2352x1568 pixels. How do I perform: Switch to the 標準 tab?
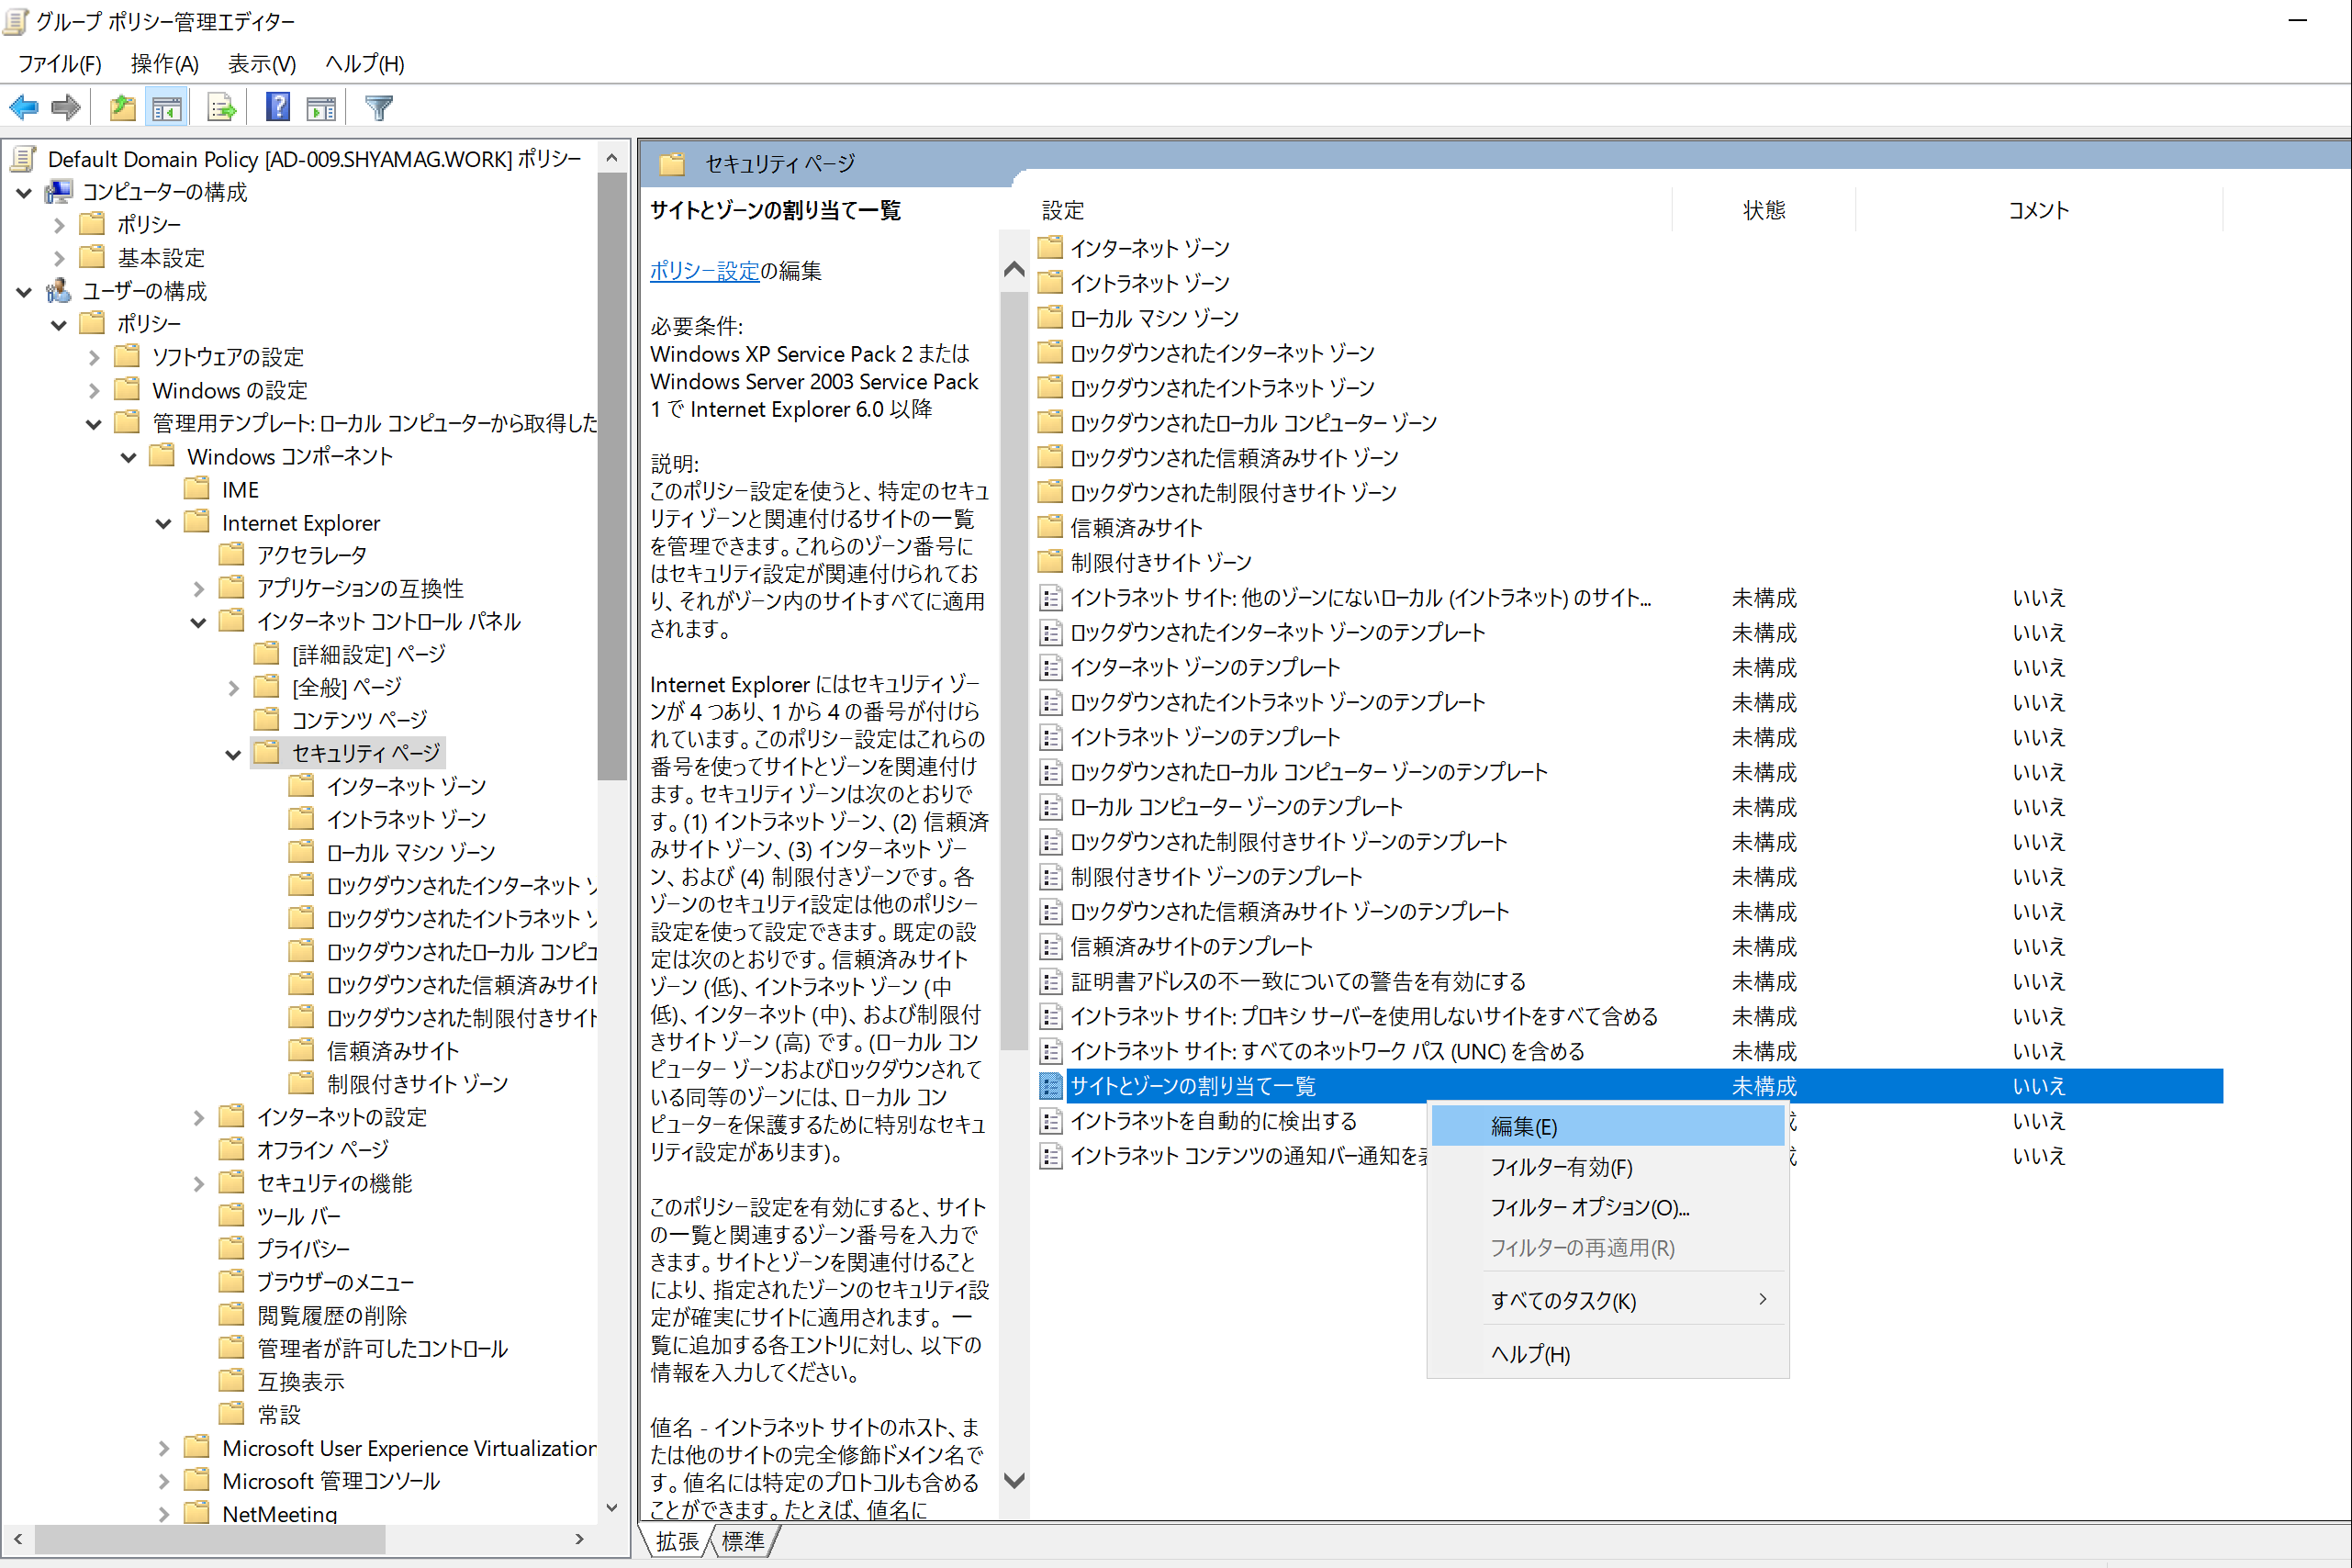(743, 1541)
